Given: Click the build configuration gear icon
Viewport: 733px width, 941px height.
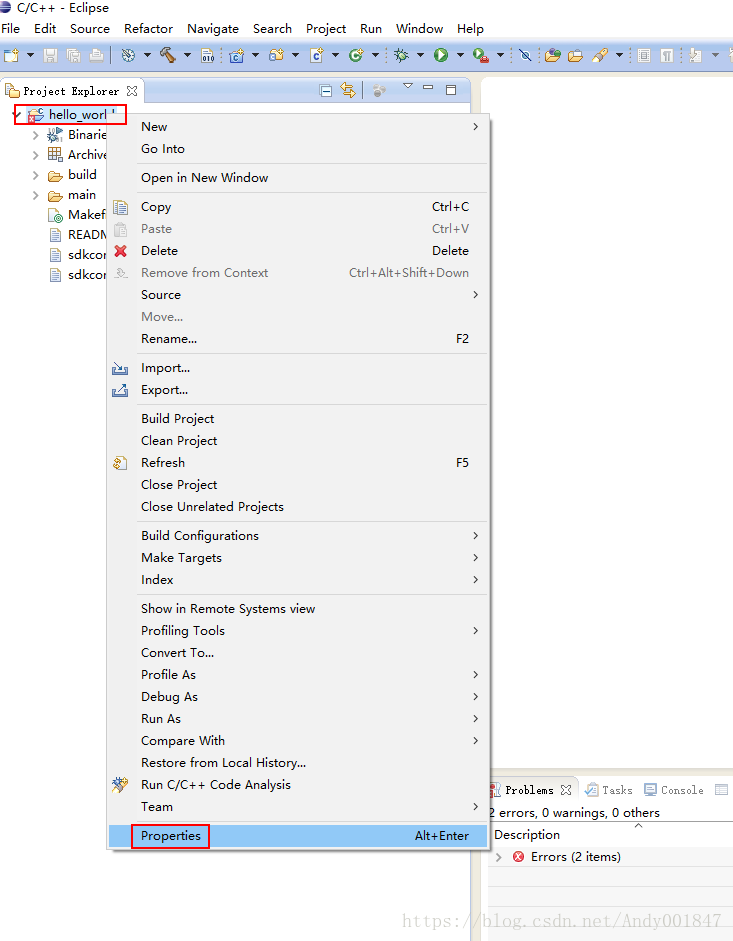Looking at the screenshot, I should [x=128, y=56].
